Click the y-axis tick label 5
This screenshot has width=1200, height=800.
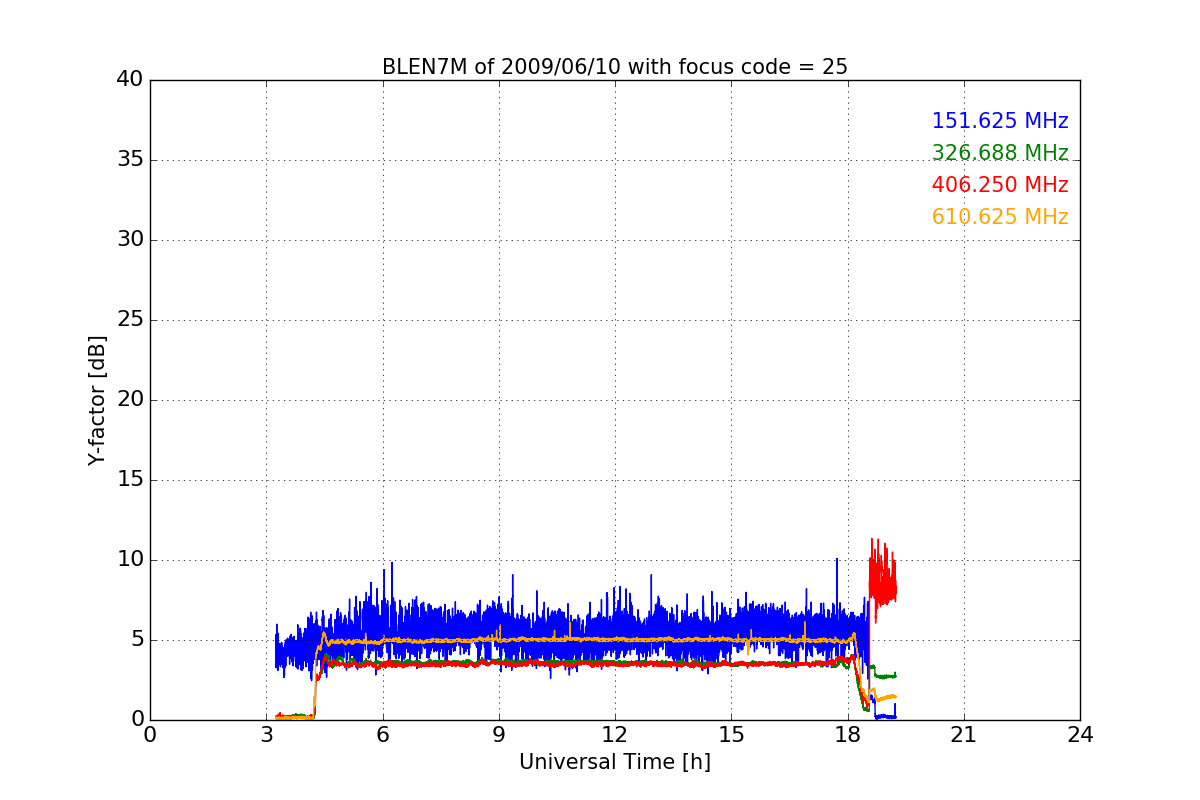click(136, 640)
